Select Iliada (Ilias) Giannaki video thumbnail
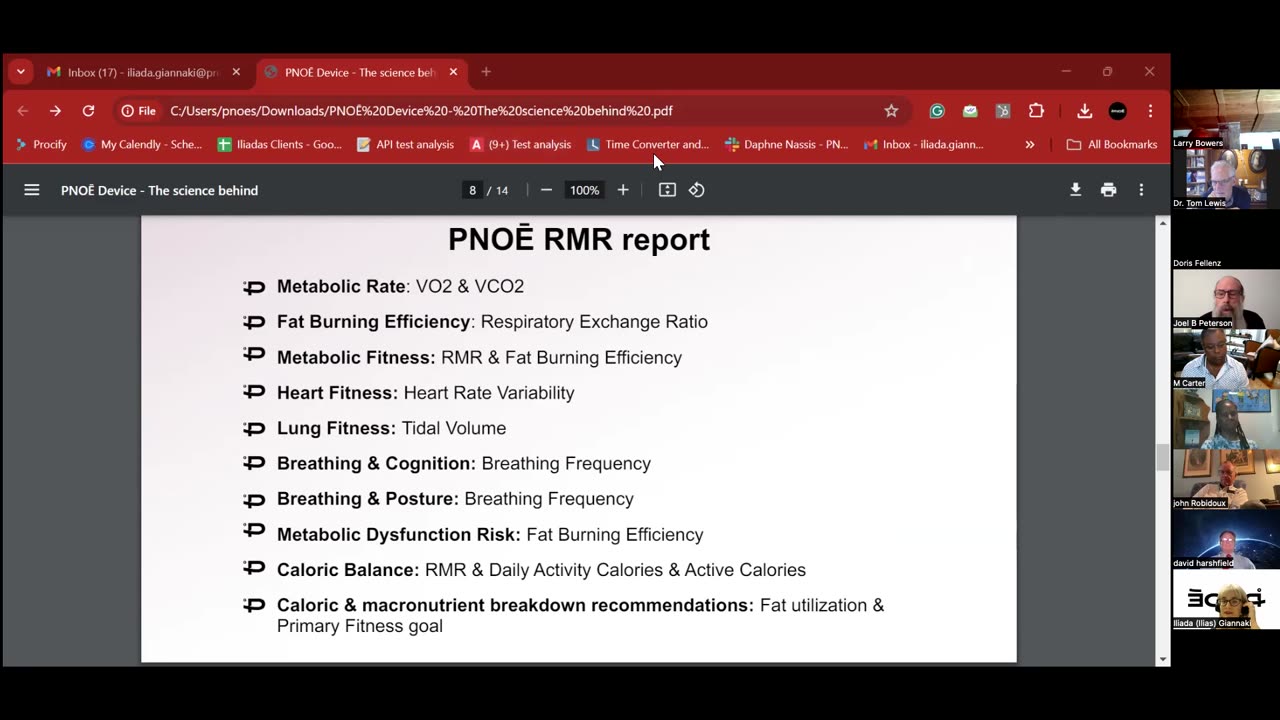Image resolution: width=1280 pixels, height=720 pixels. coord(1226,598)
